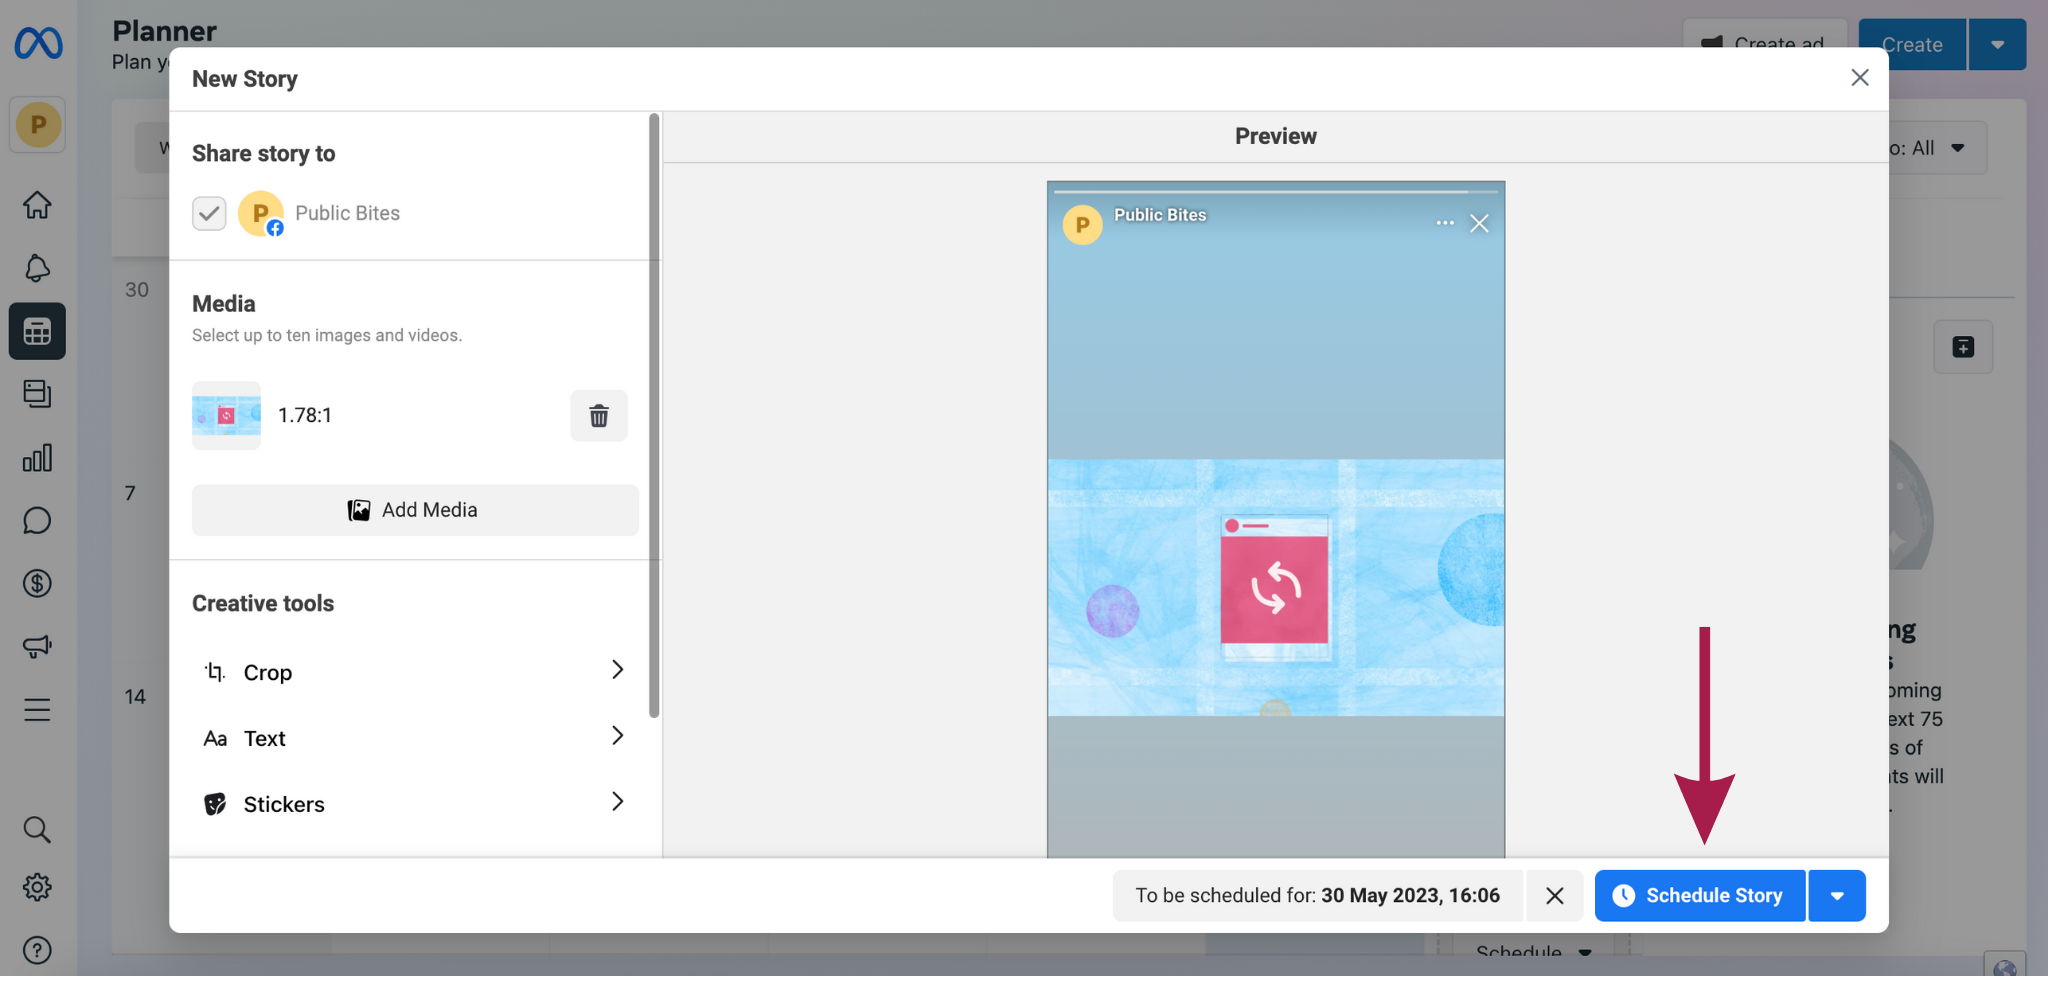Open Ads megaphone icon in the sidebar
Screen dimensions: 2048x989
[x=37, y=646]
